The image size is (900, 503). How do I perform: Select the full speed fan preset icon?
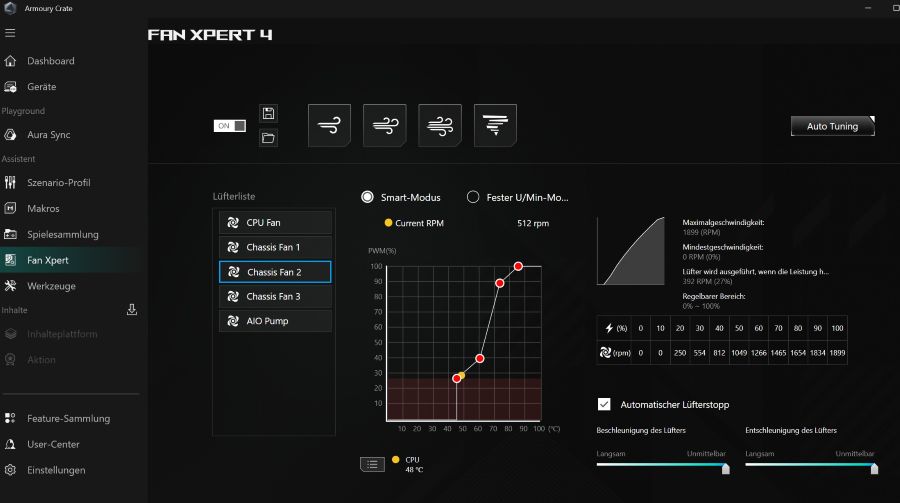(x=495, y=126)
